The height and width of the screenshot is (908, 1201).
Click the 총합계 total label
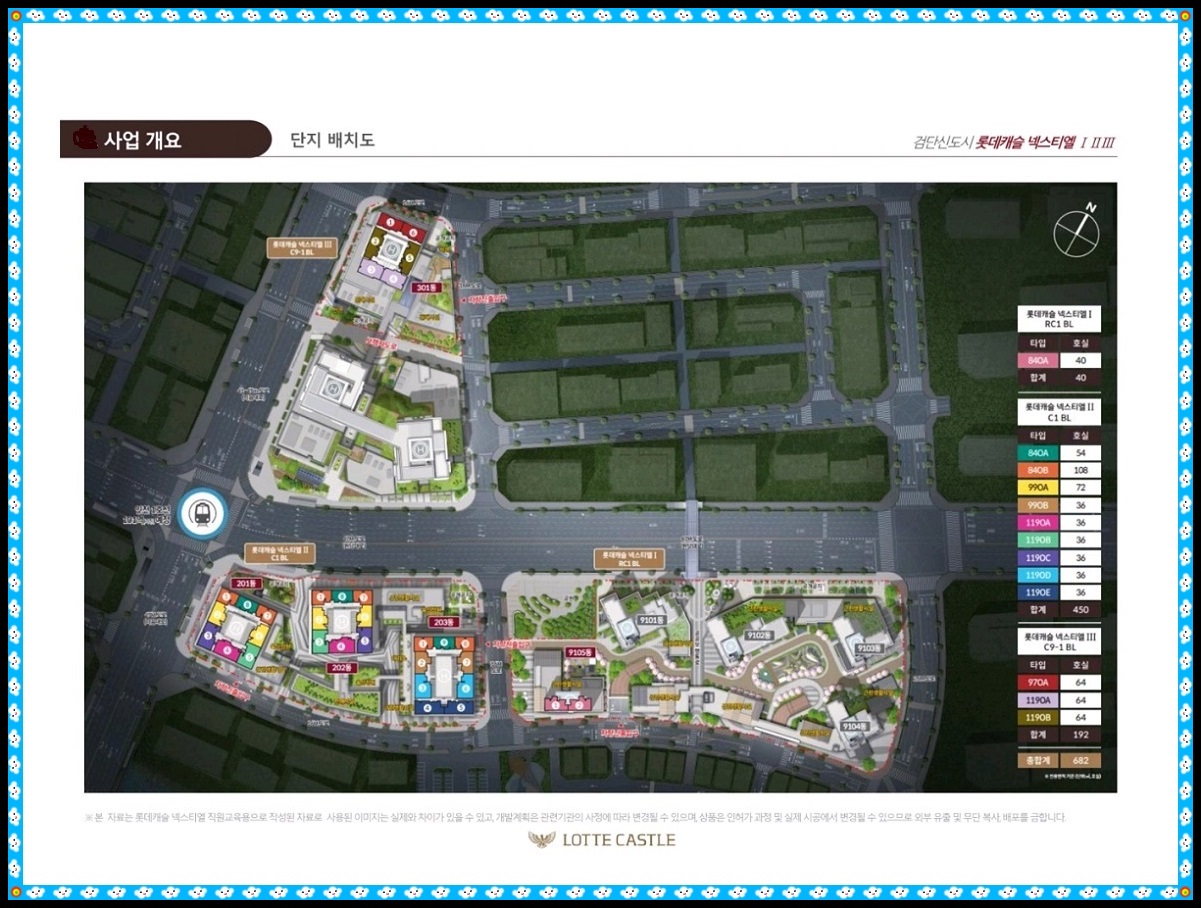1039,760
